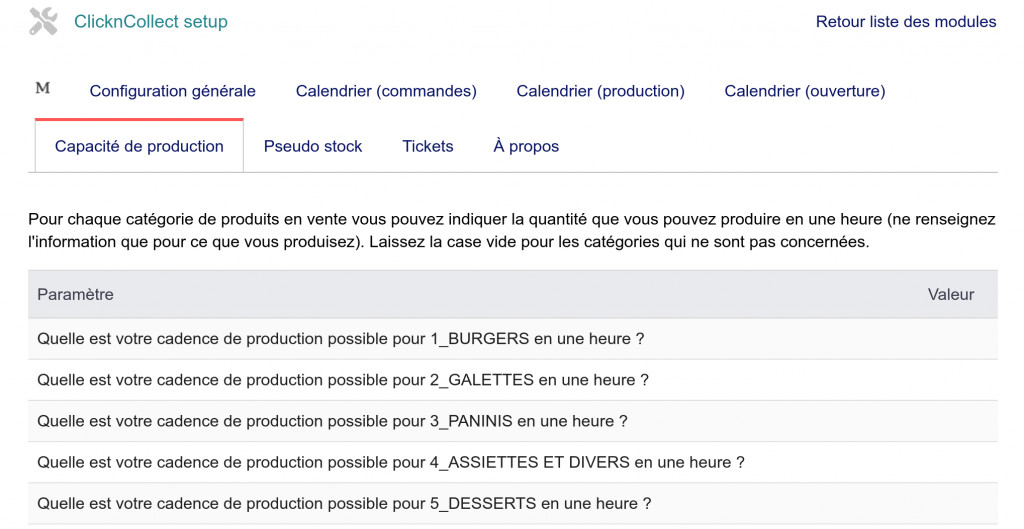Show the À propos tab
The height and width of the screenshot is (529, 1024).
point(526,146)
